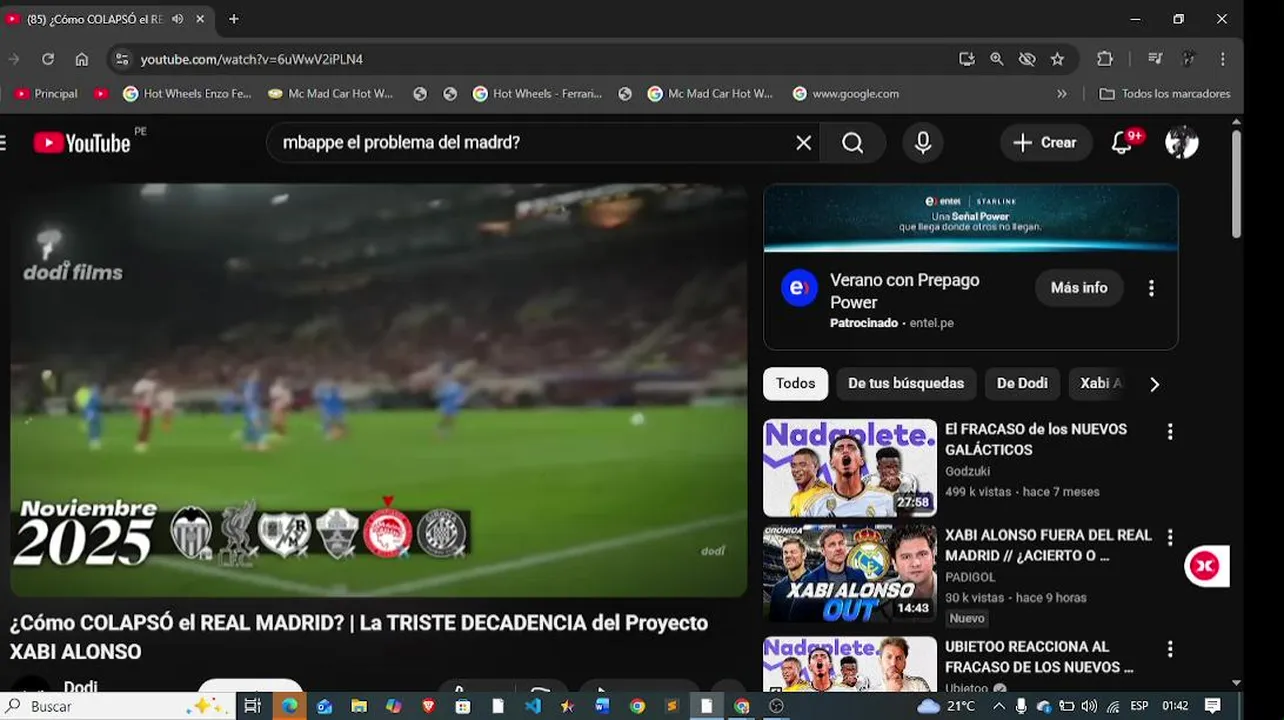Open the entel.pe sponsor link

pyautogui.click(x=932, y=323)
